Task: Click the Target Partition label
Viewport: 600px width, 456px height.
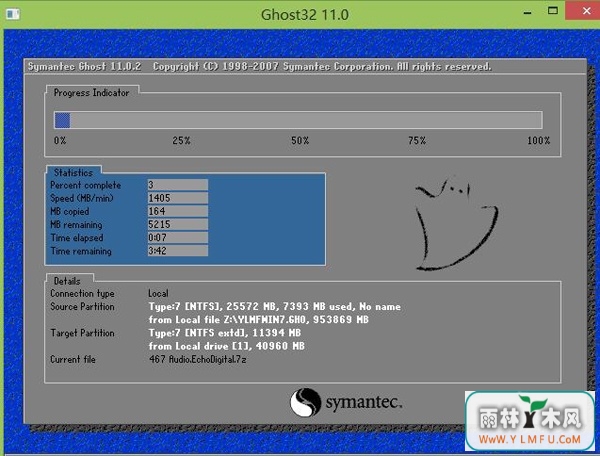Action: (x=82, y=333)
